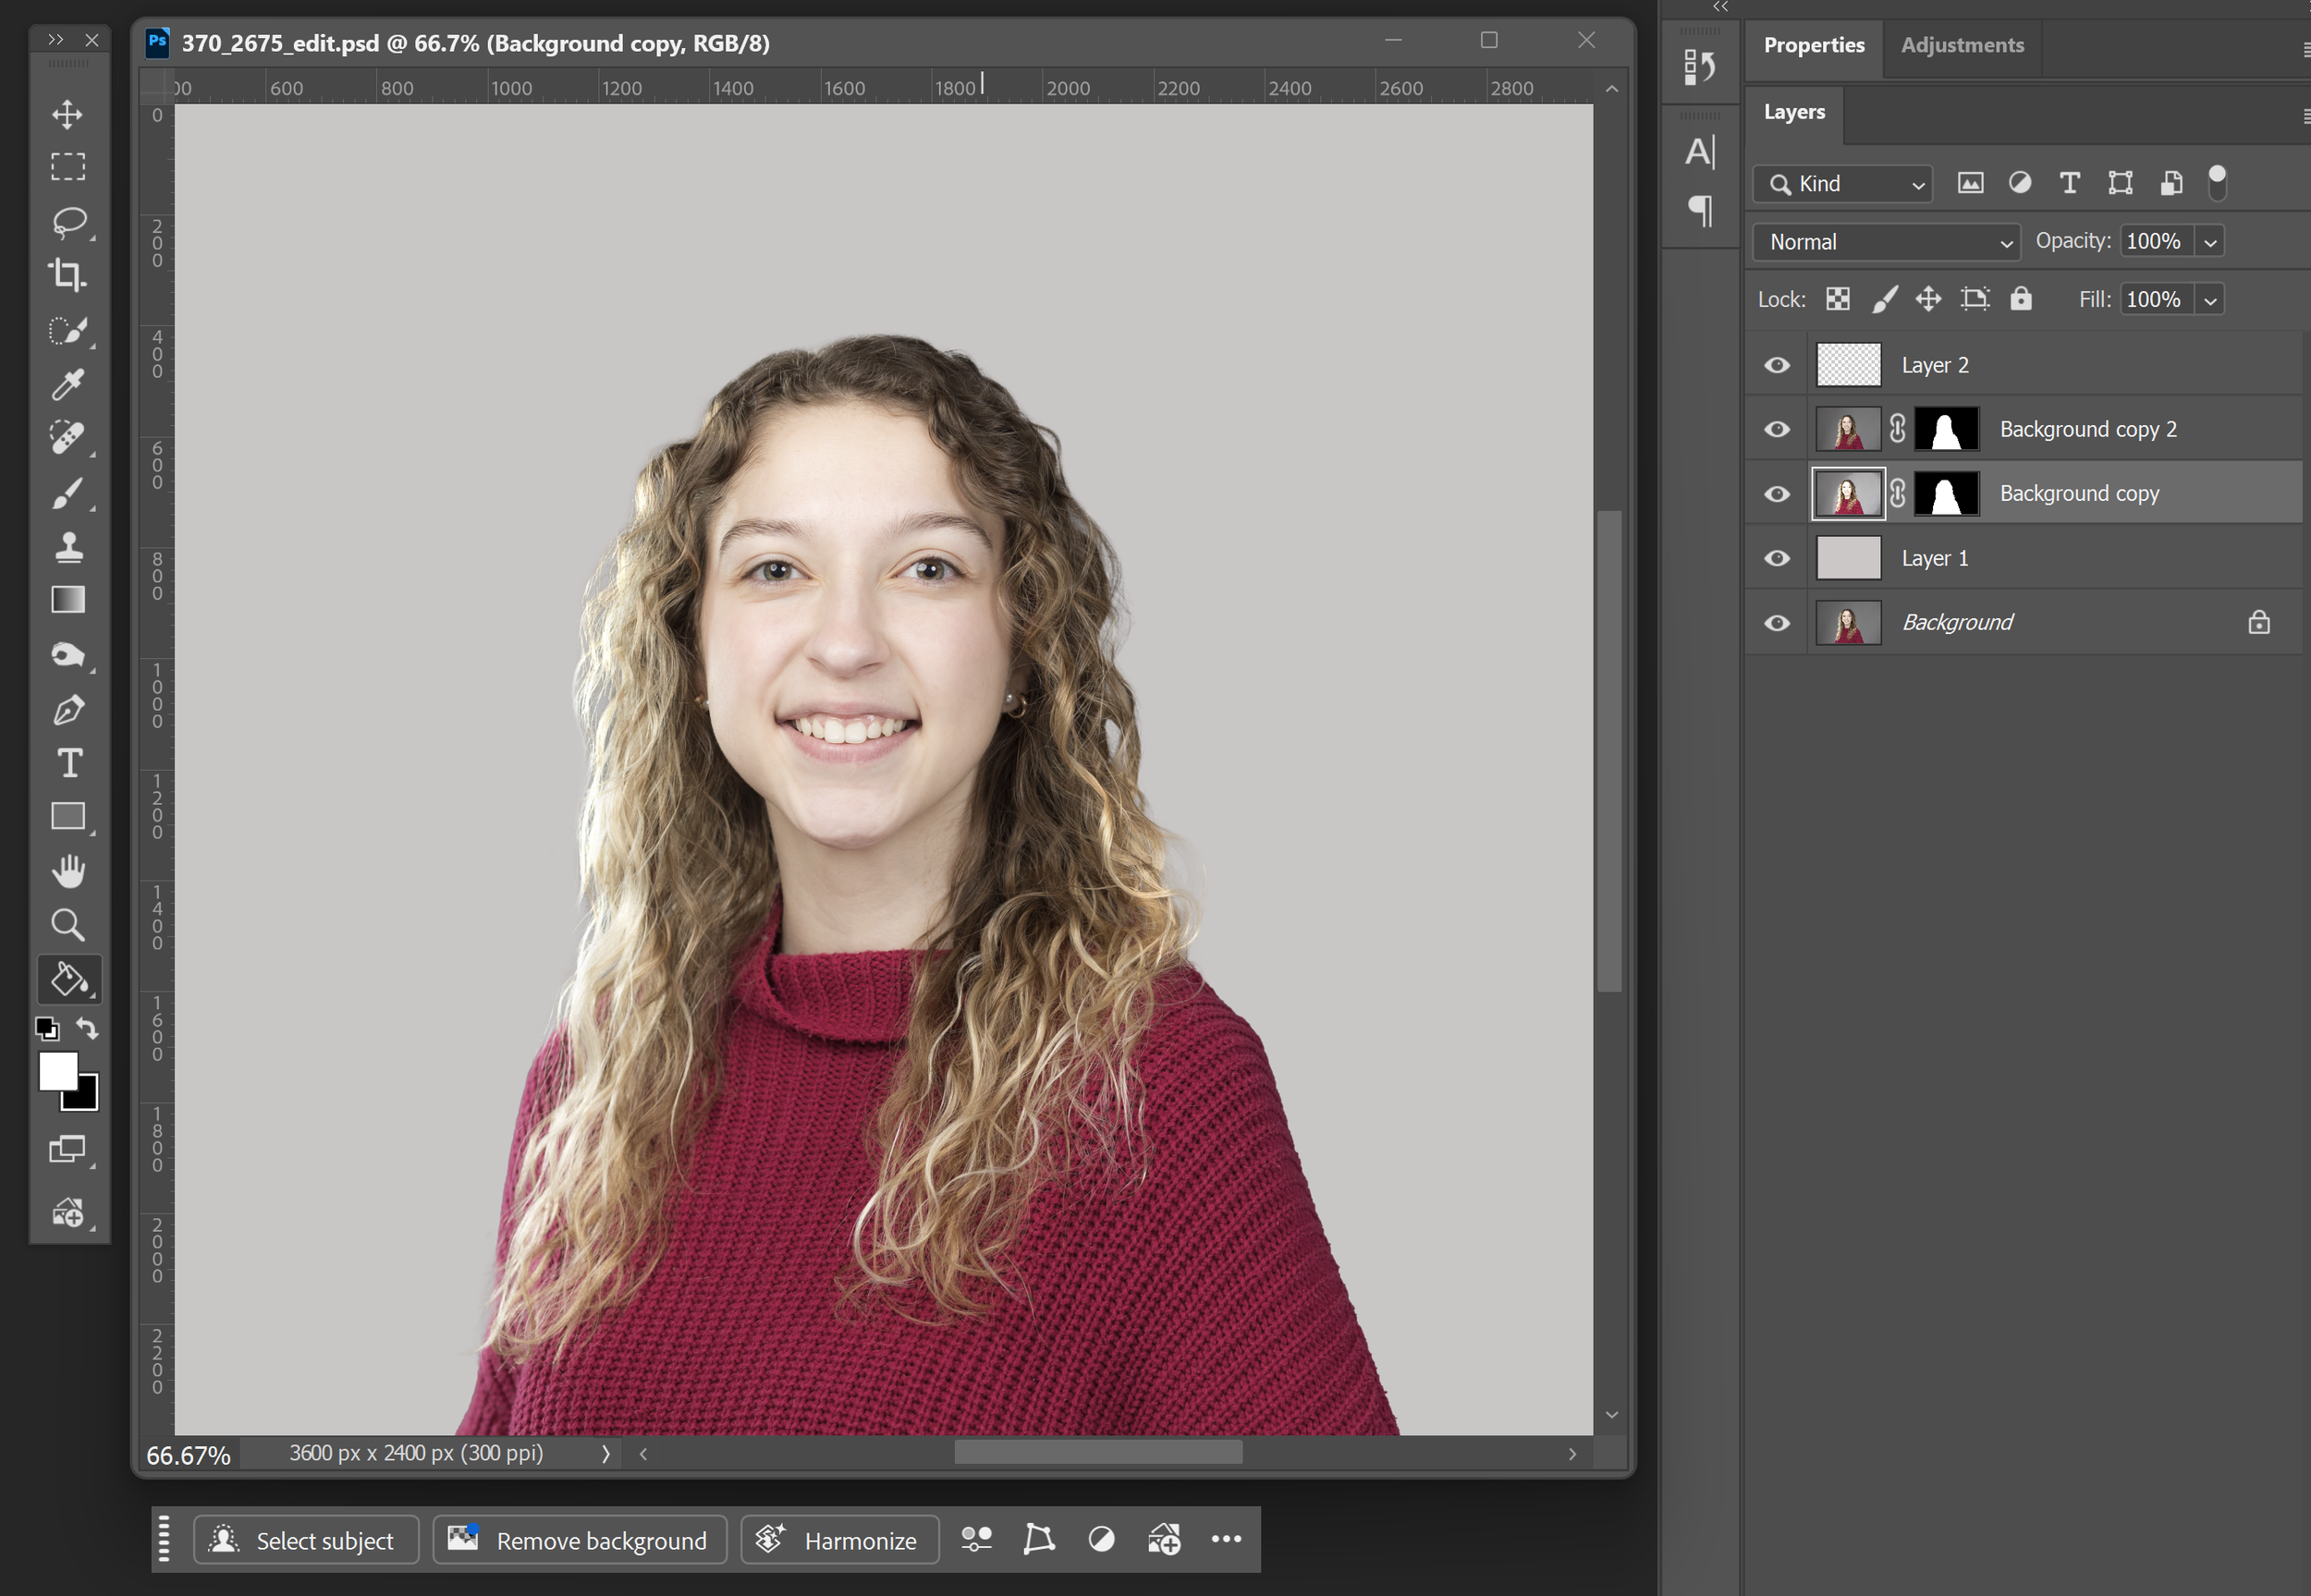Switch to the Layers tab

pyautogui.click(x=1794, y=112)
